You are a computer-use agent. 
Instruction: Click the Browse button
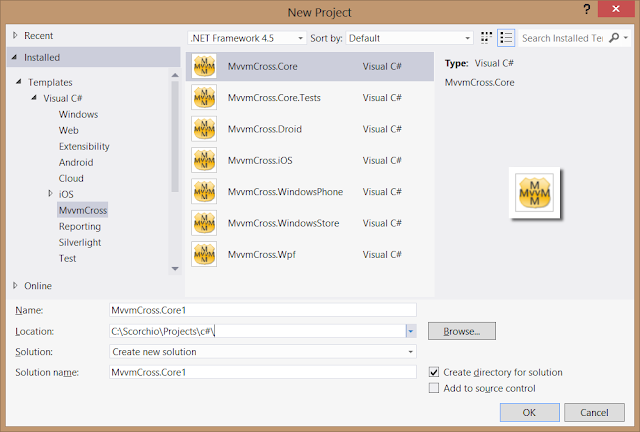click(462, 331)
